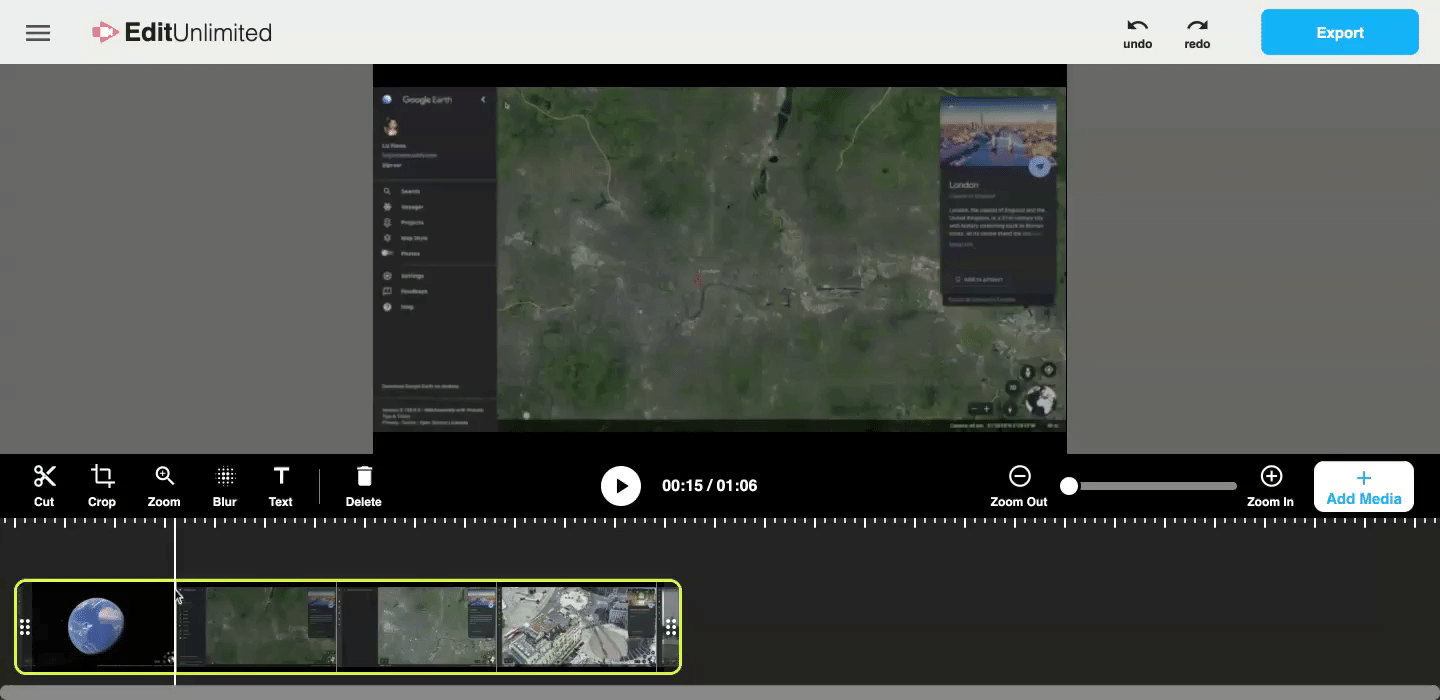Redo the last edit

click(1197, 34)
